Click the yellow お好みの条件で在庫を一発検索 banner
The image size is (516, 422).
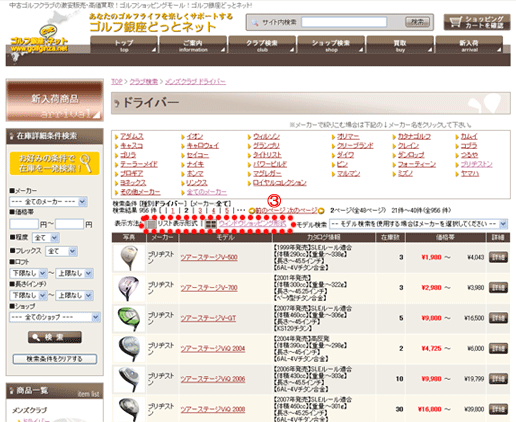point(55,163)
